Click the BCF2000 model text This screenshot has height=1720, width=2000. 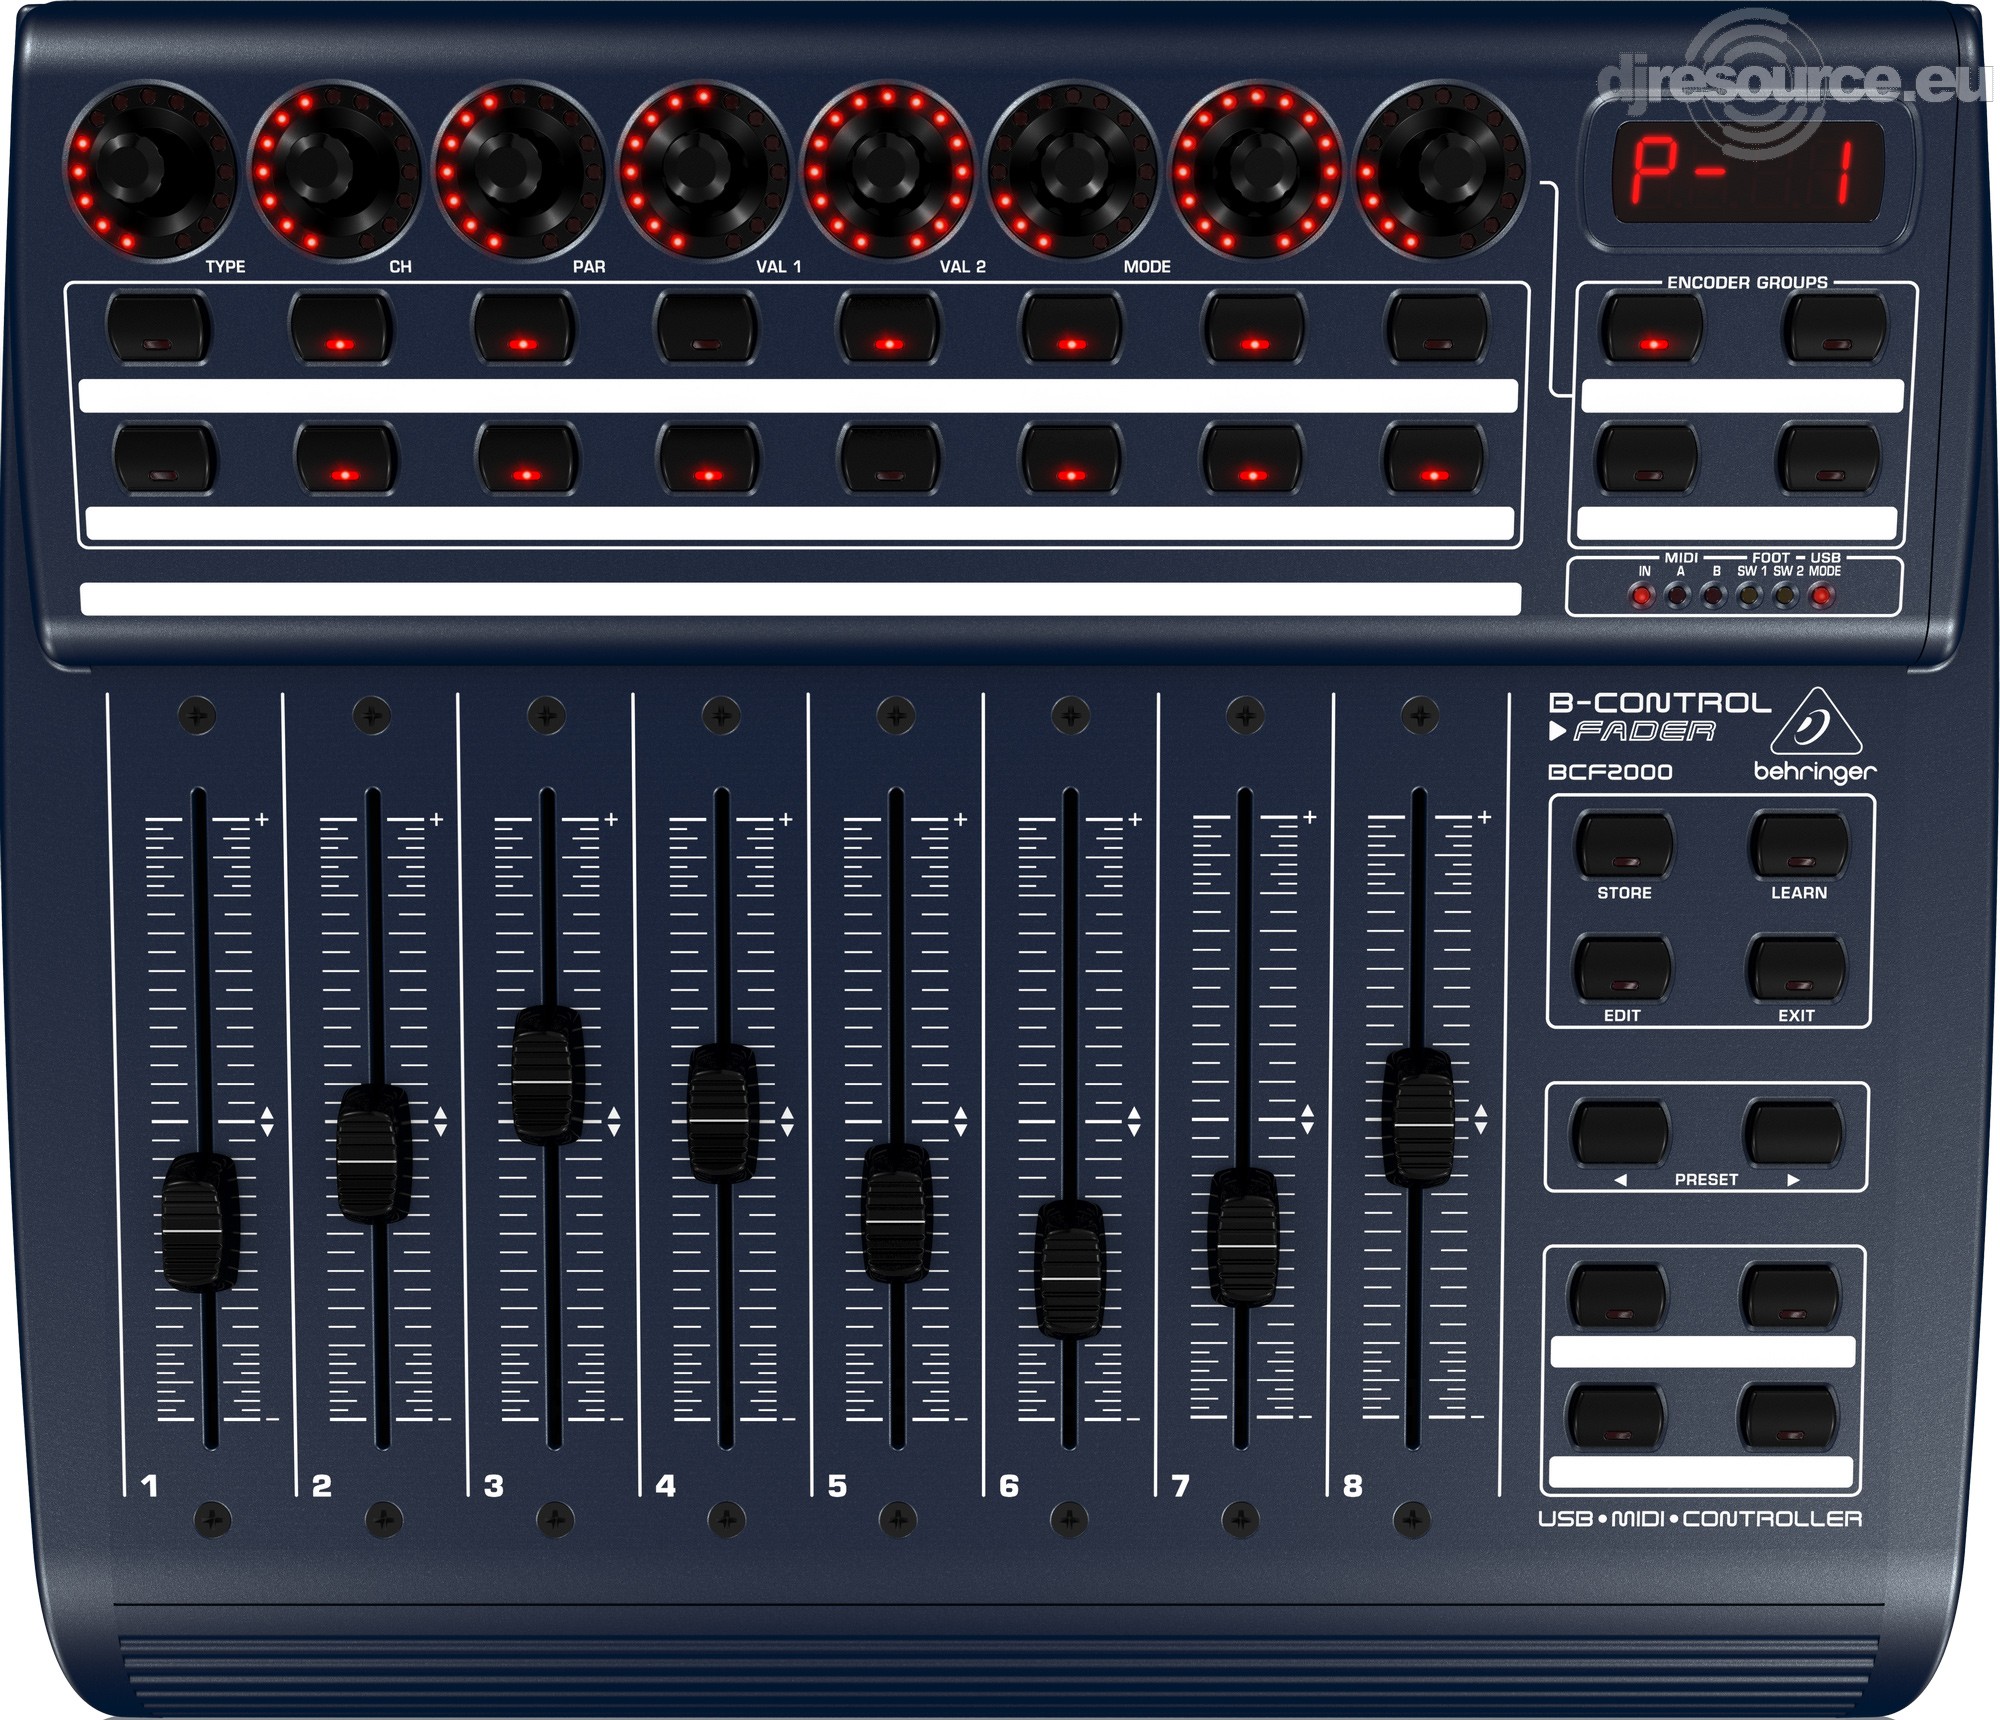coord(1610,772)
